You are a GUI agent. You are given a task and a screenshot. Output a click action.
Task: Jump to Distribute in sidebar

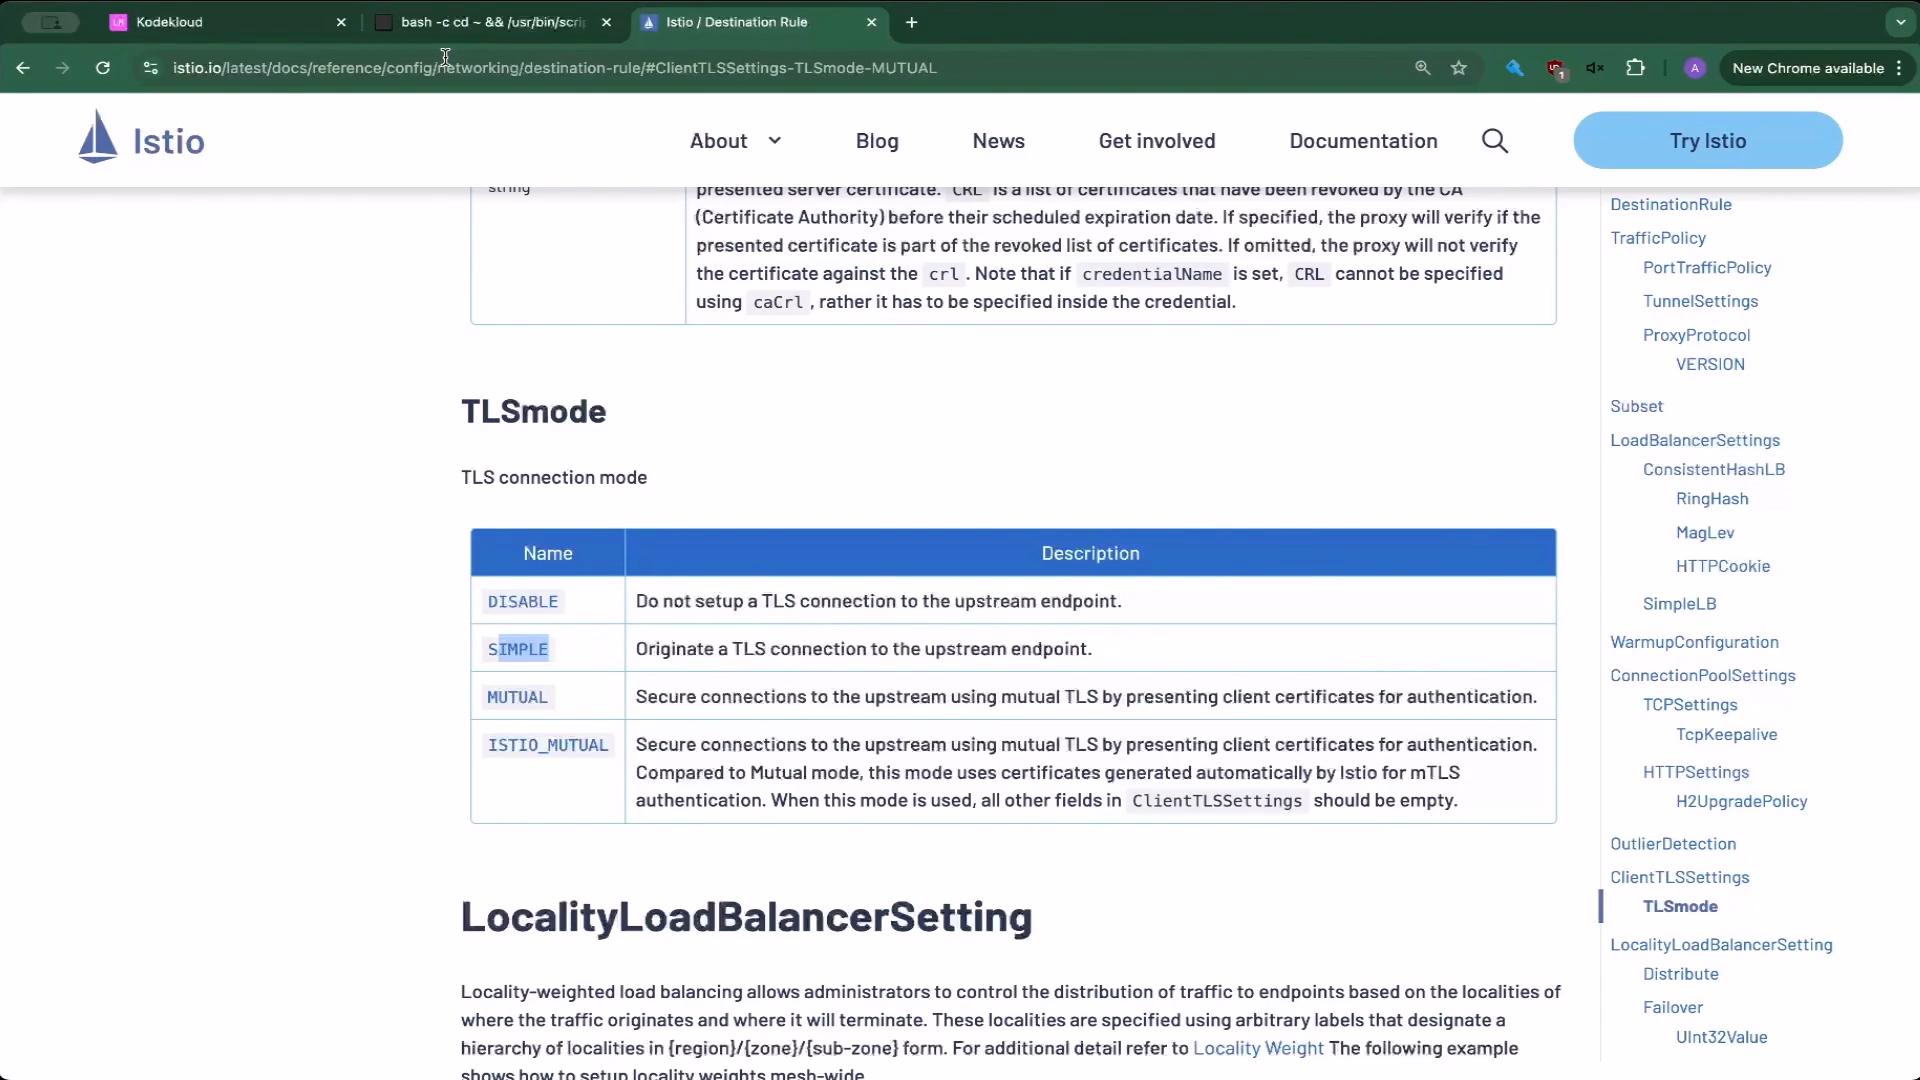click(x=1680, y=974)
